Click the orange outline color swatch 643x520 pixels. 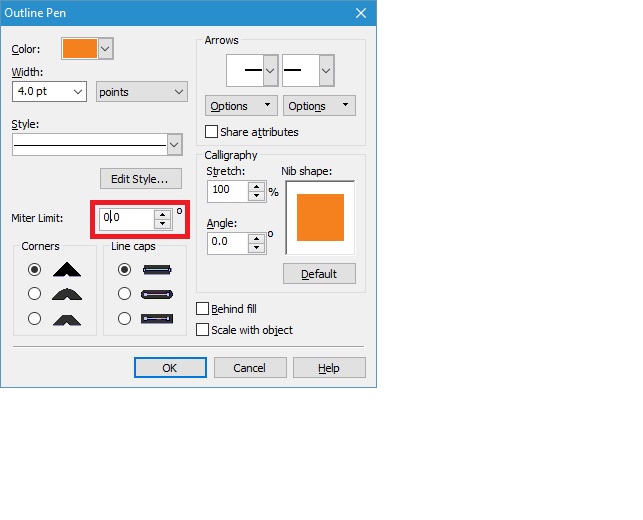pos(80,49)
